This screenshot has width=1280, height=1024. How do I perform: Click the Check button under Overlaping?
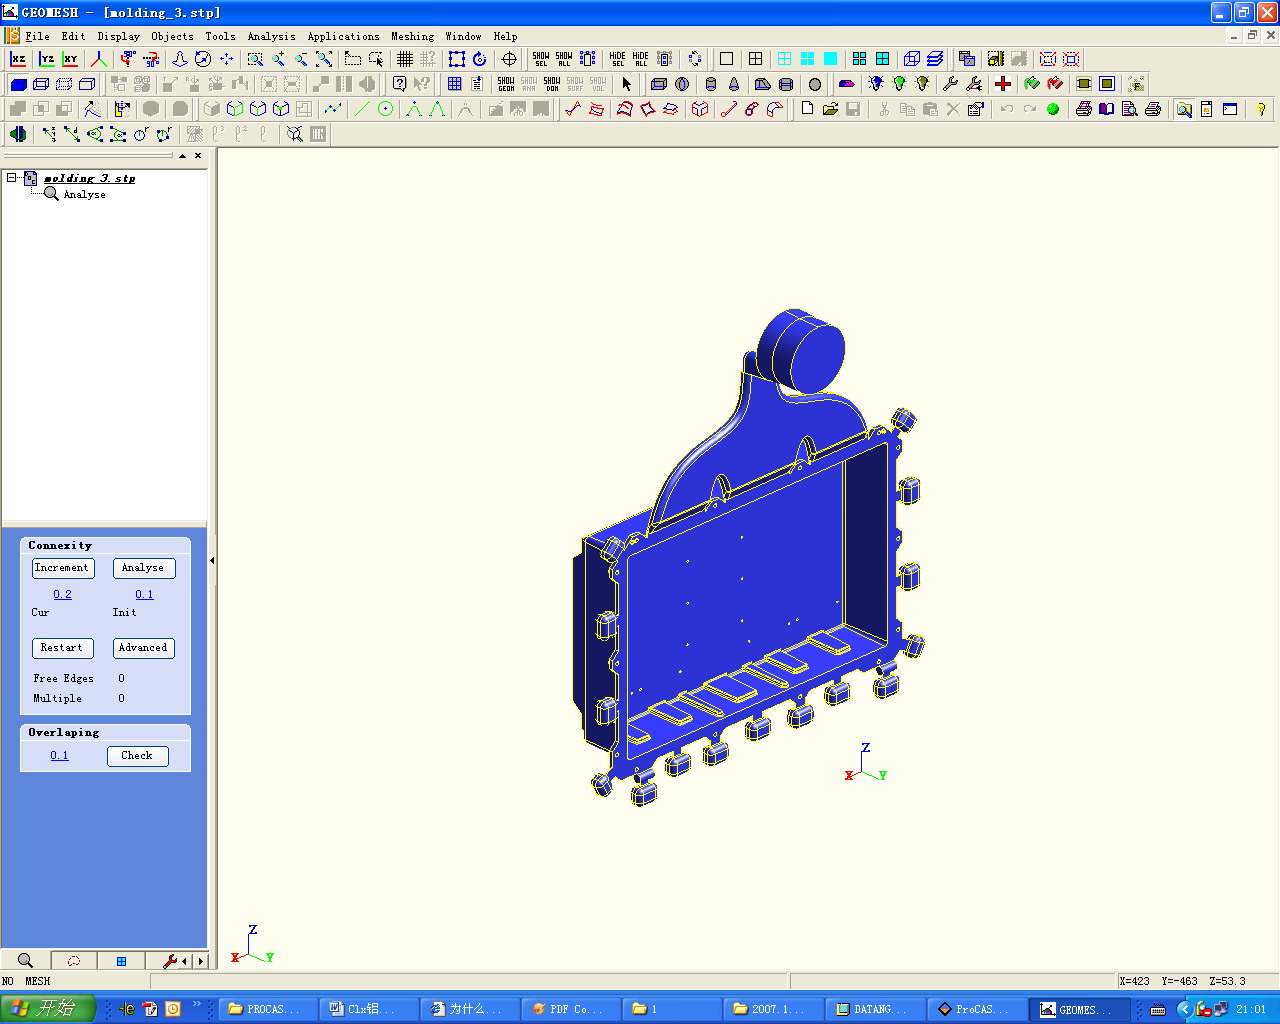point(138,756)
